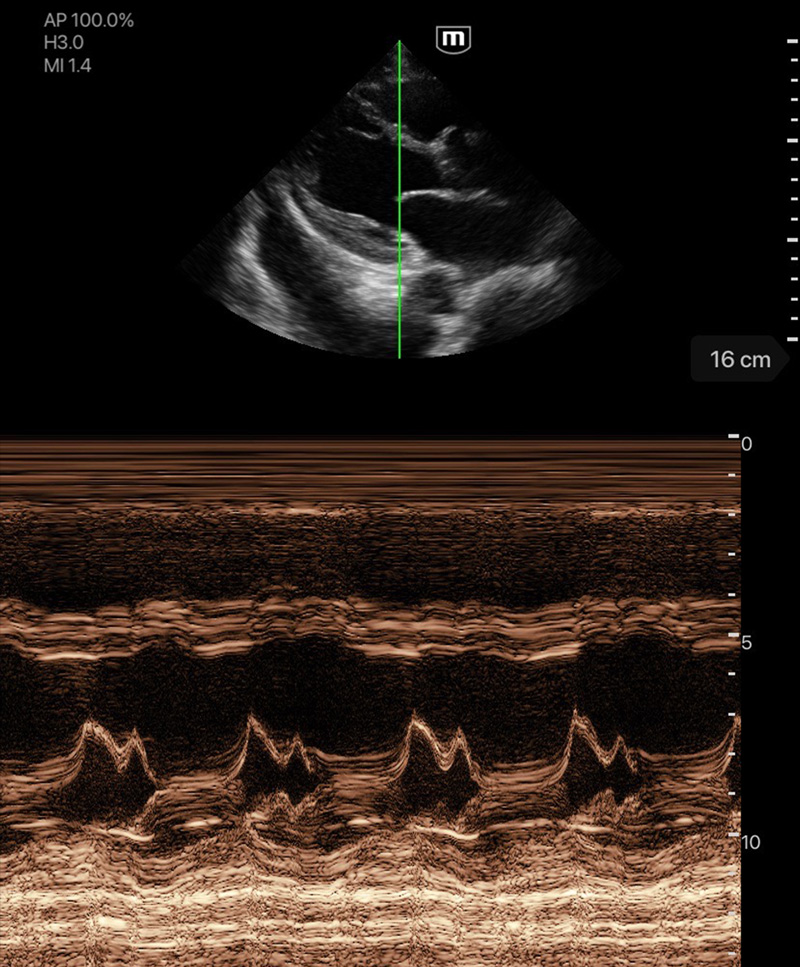Click top tick of 2D depth ruler
The width and height of the screenshot is (800, 967).
click(792, 43)
